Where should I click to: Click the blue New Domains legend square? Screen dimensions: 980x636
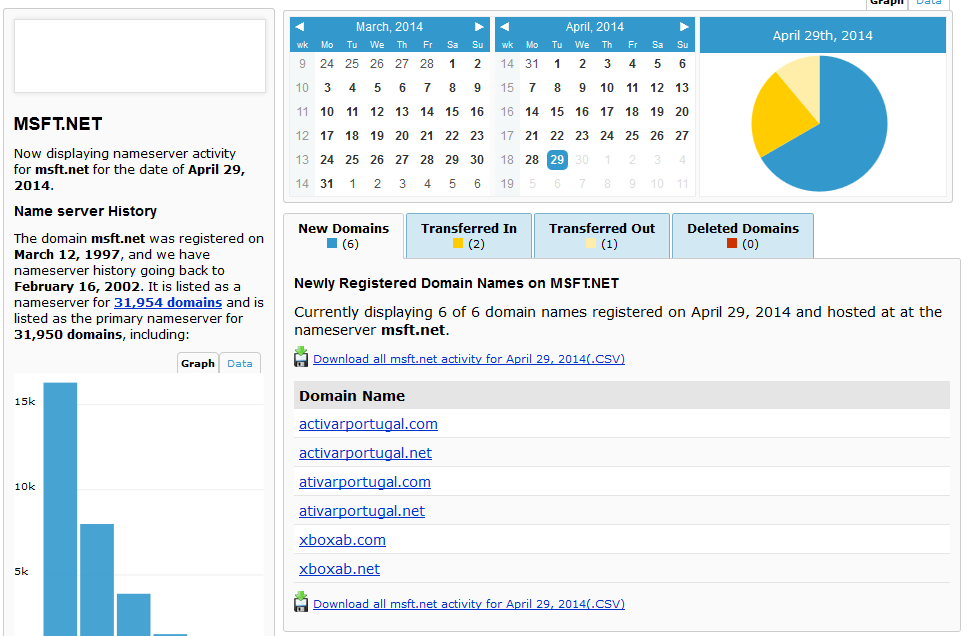[332, 243]
